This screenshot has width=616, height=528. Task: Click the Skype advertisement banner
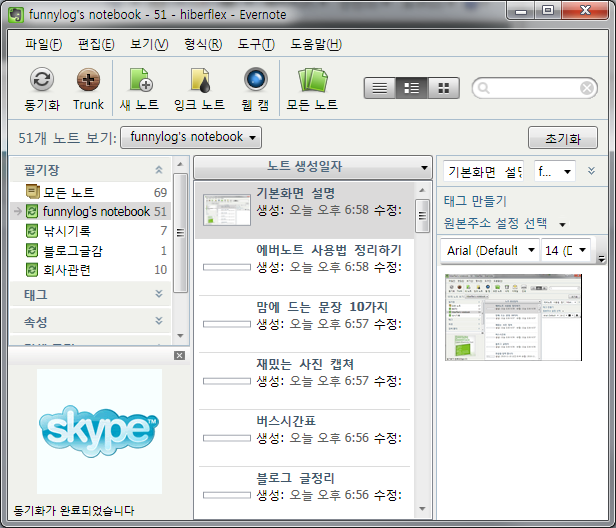coord(99,431)
